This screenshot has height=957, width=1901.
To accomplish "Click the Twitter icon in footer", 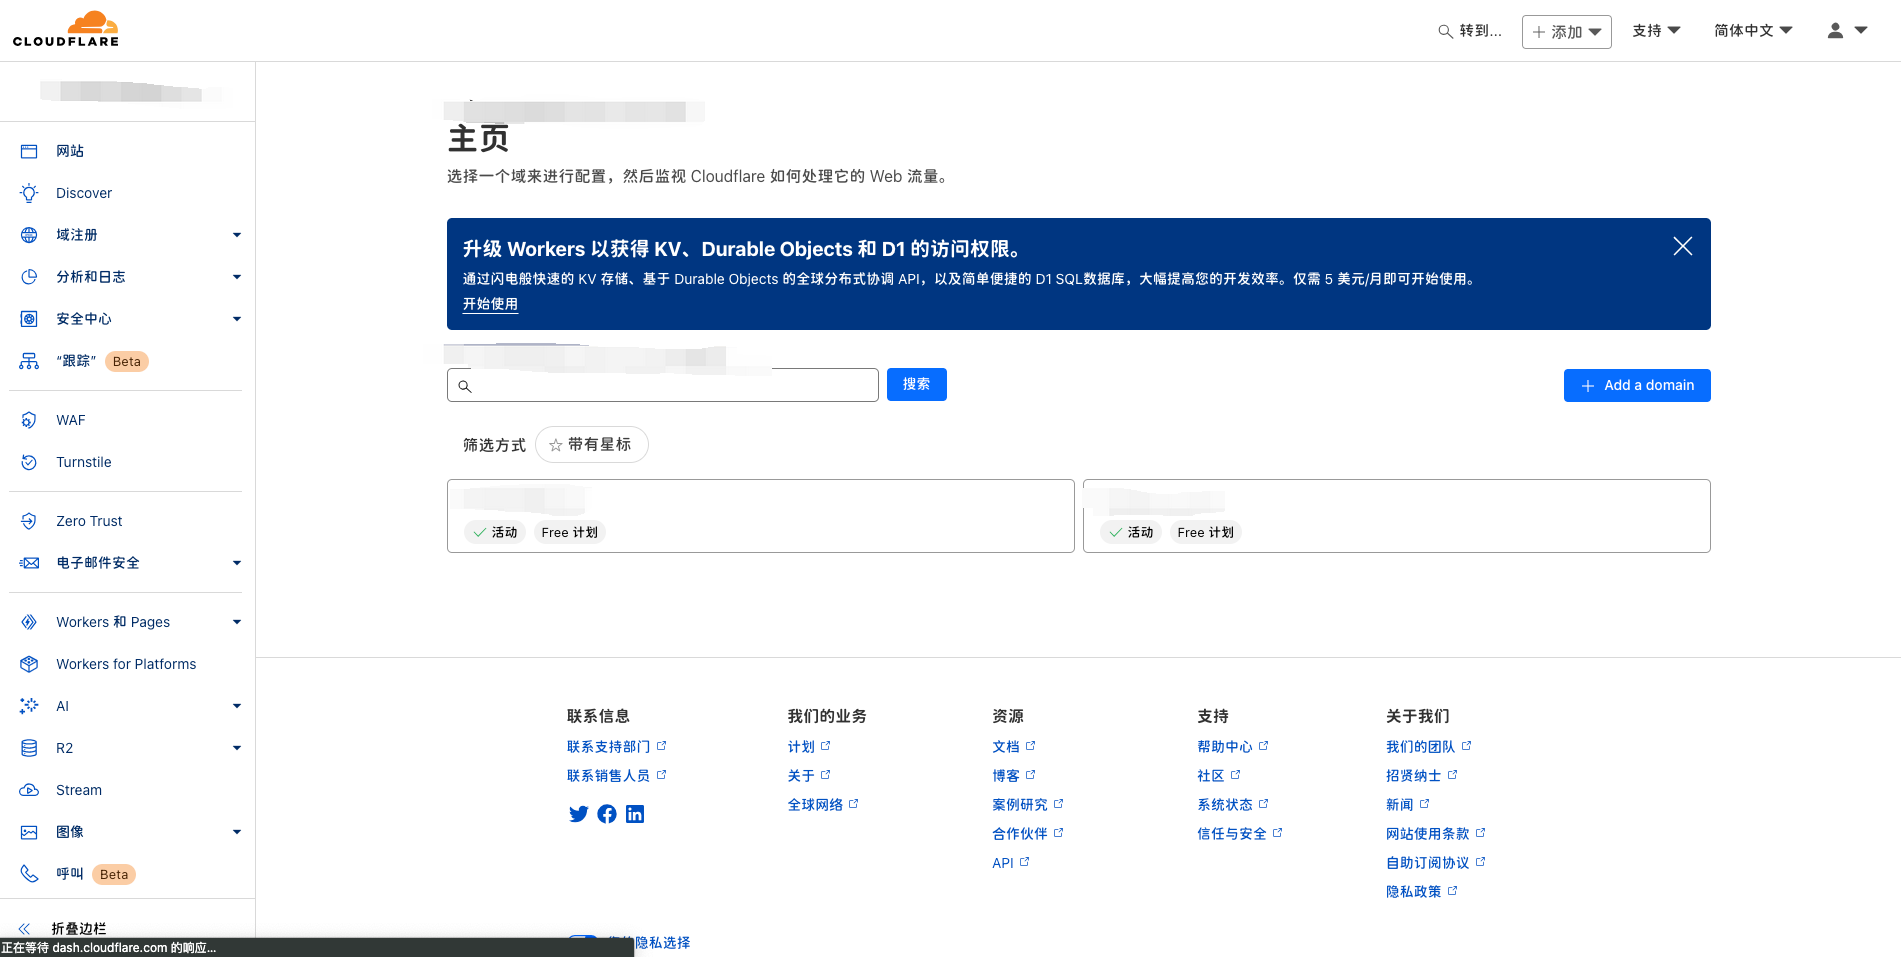I will (x=578, y=814).
